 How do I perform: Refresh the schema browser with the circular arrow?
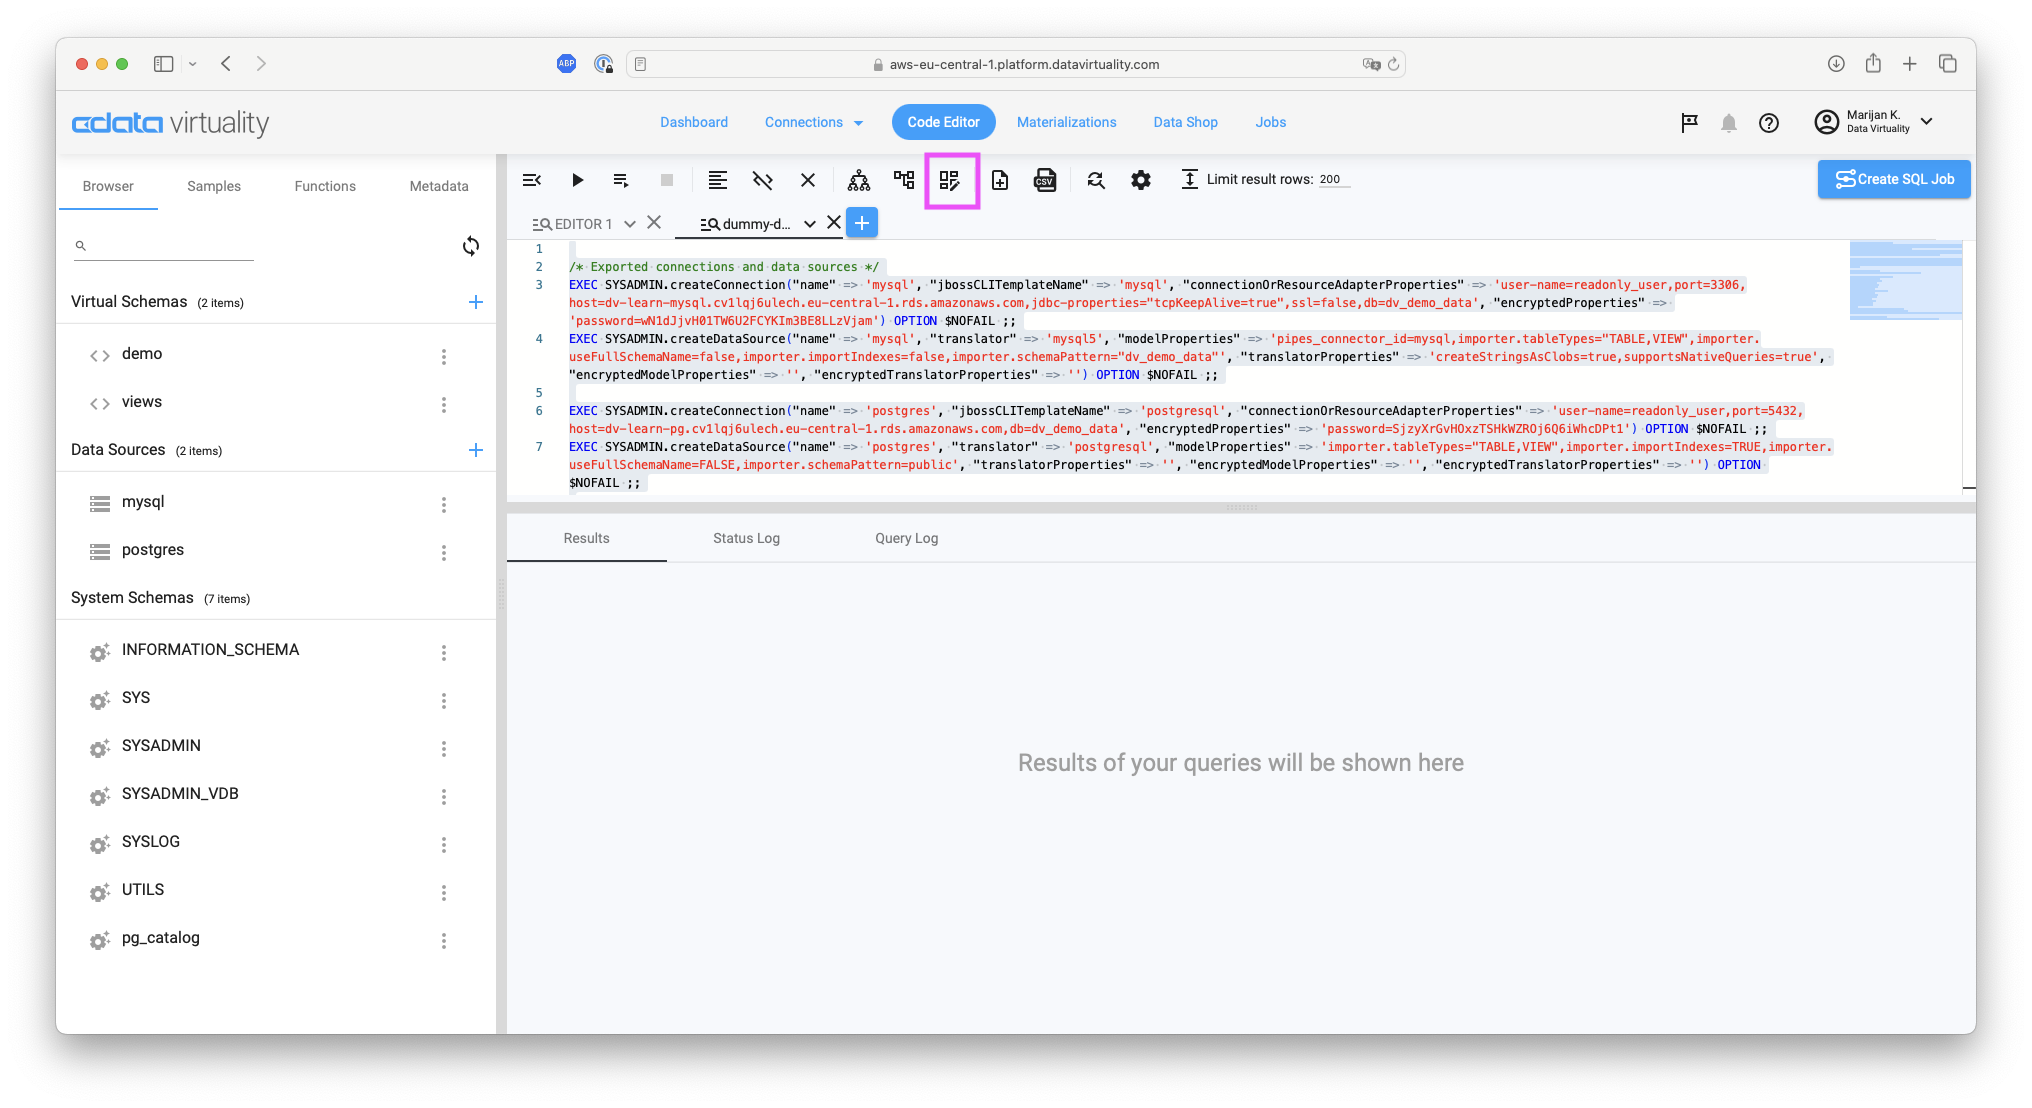(471, 246)
